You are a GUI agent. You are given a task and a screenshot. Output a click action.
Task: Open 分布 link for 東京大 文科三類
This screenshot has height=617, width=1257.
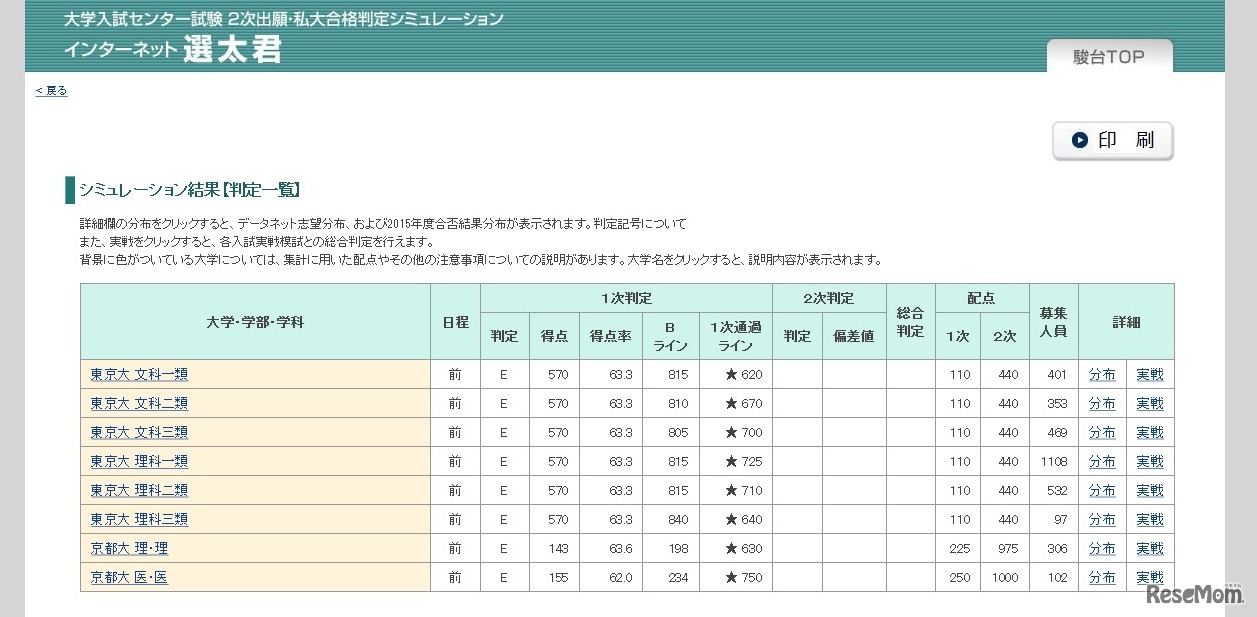(x=1102, y=433)
